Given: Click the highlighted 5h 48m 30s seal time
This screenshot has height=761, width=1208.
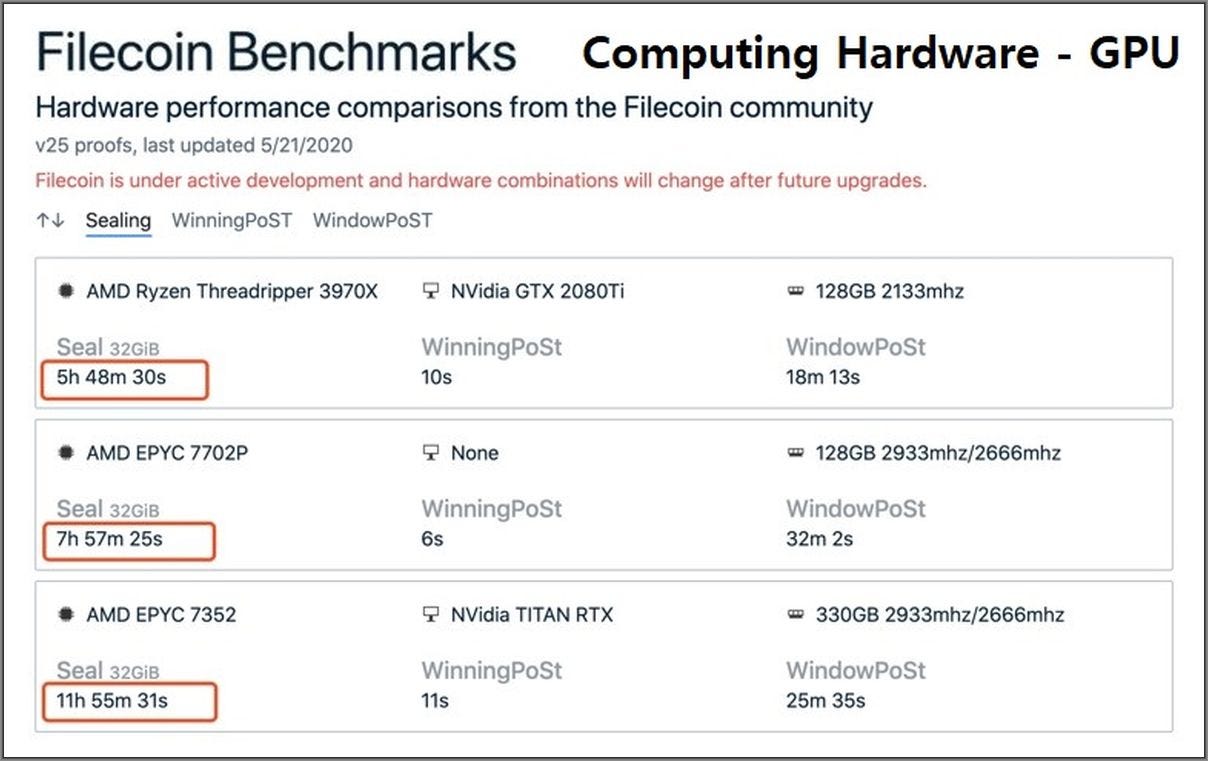Looking at the screenshot, I should [x=125, y=381].
